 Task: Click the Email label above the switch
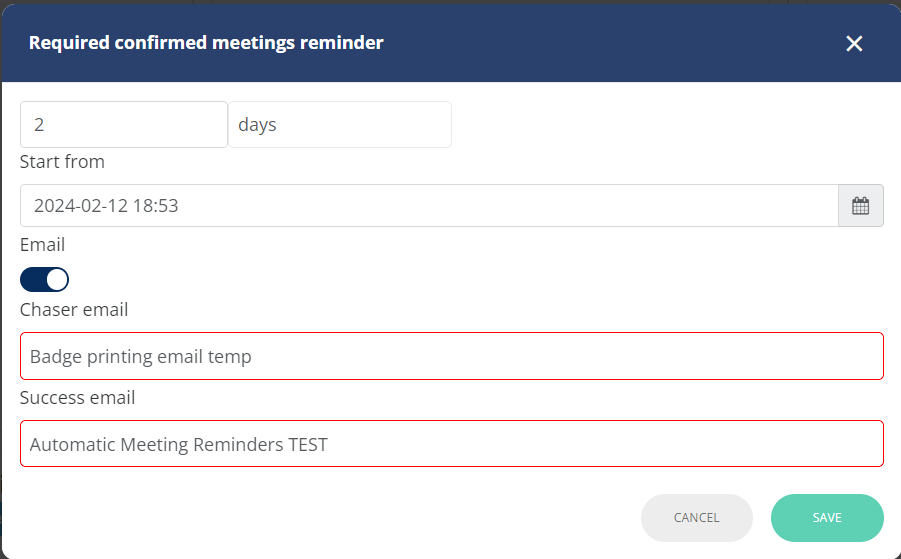(43, 245)
